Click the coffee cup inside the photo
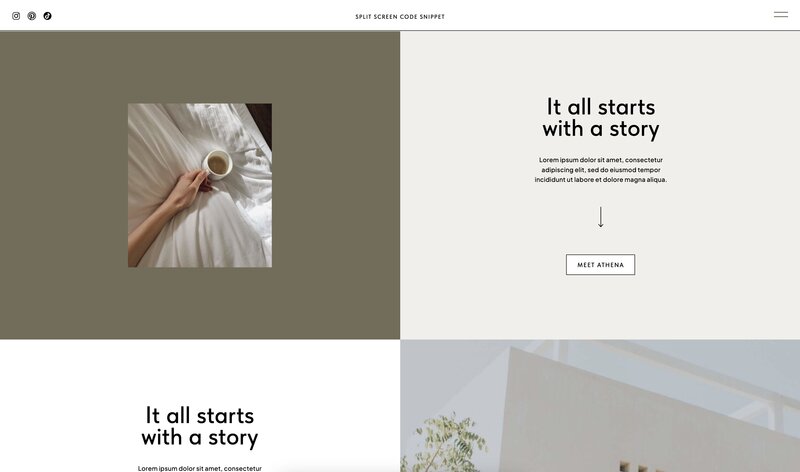This screenshot has width=800, height=472. (x=218, y=164)
